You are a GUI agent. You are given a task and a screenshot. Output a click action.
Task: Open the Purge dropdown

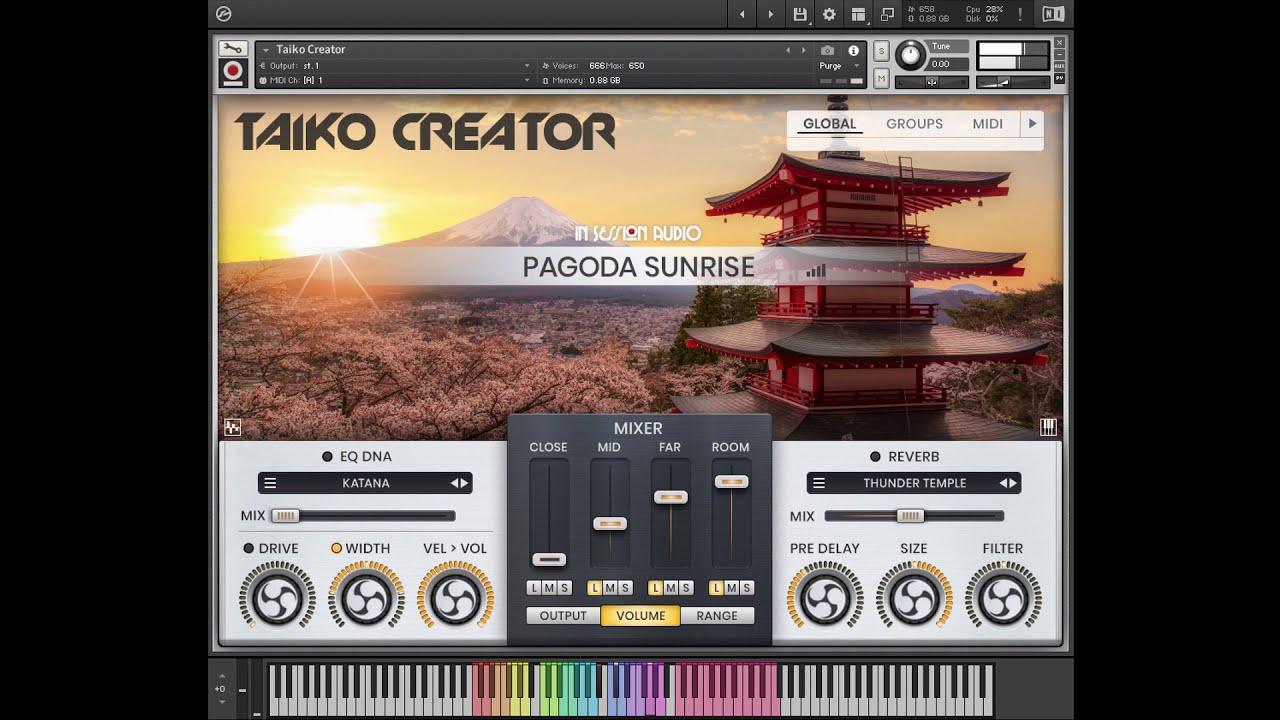point(839,66)
